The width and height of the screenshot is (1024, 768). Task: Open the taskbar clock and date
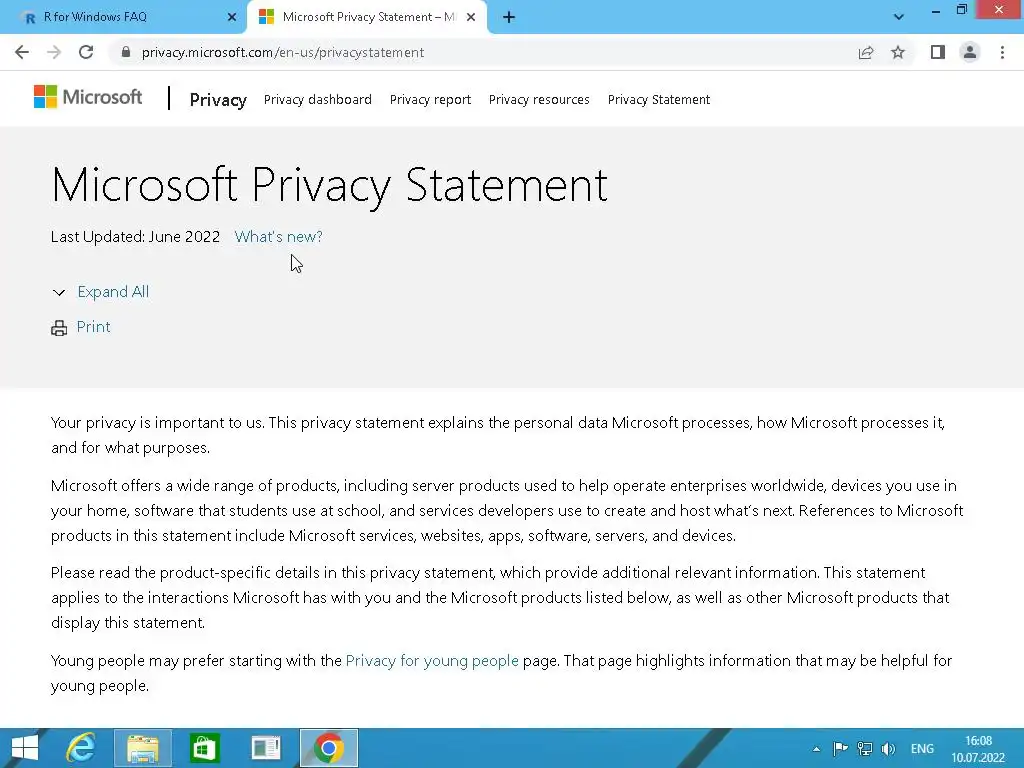[978, 749]
